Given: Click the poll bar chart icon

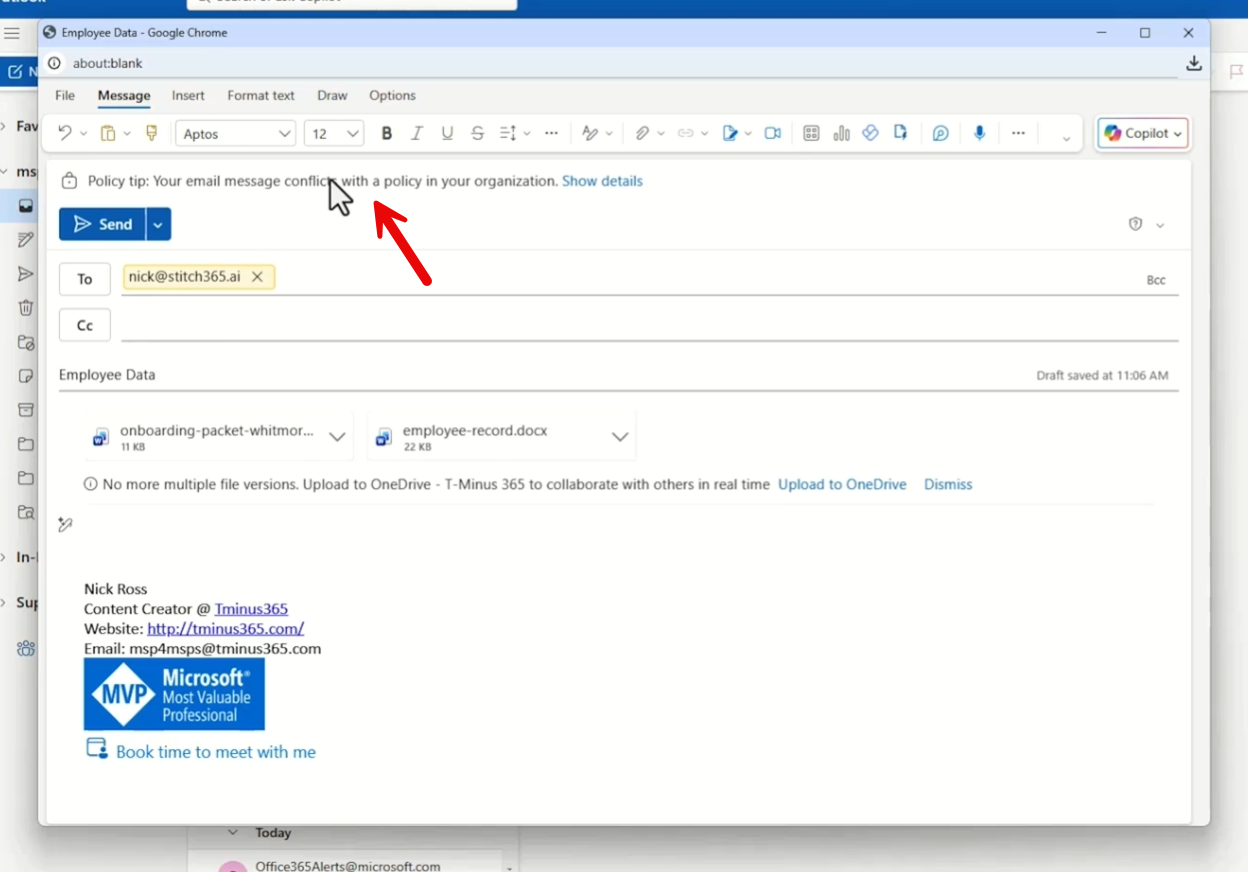Looking at the screenshot, I should click(841, 134).
